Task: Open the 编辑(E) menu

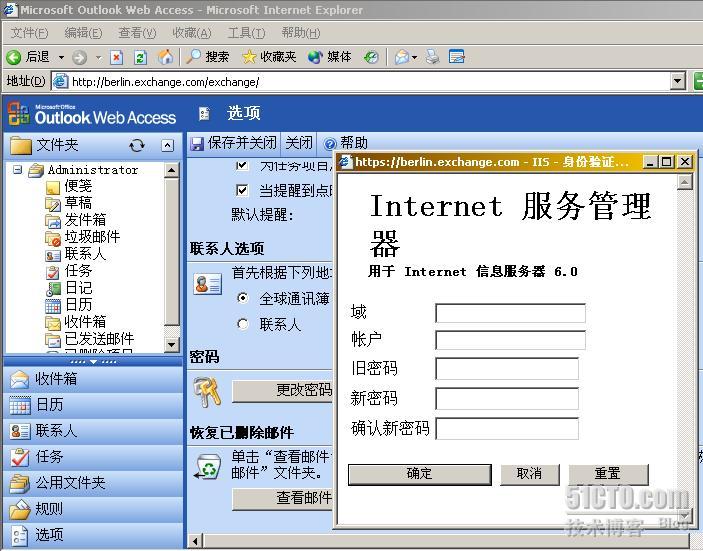Action: 83,33
